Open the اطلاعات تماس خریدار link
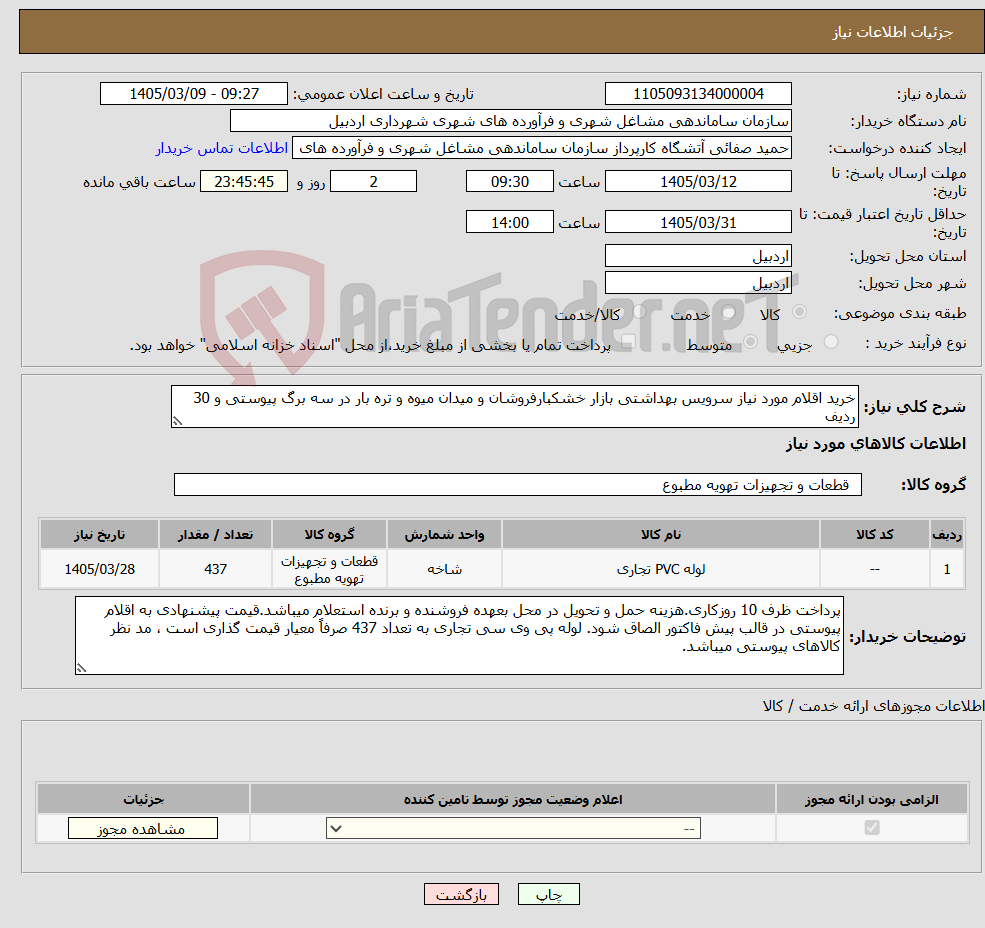Image resolution: width=985 pixels, height=928 pixels. [221, 148]
